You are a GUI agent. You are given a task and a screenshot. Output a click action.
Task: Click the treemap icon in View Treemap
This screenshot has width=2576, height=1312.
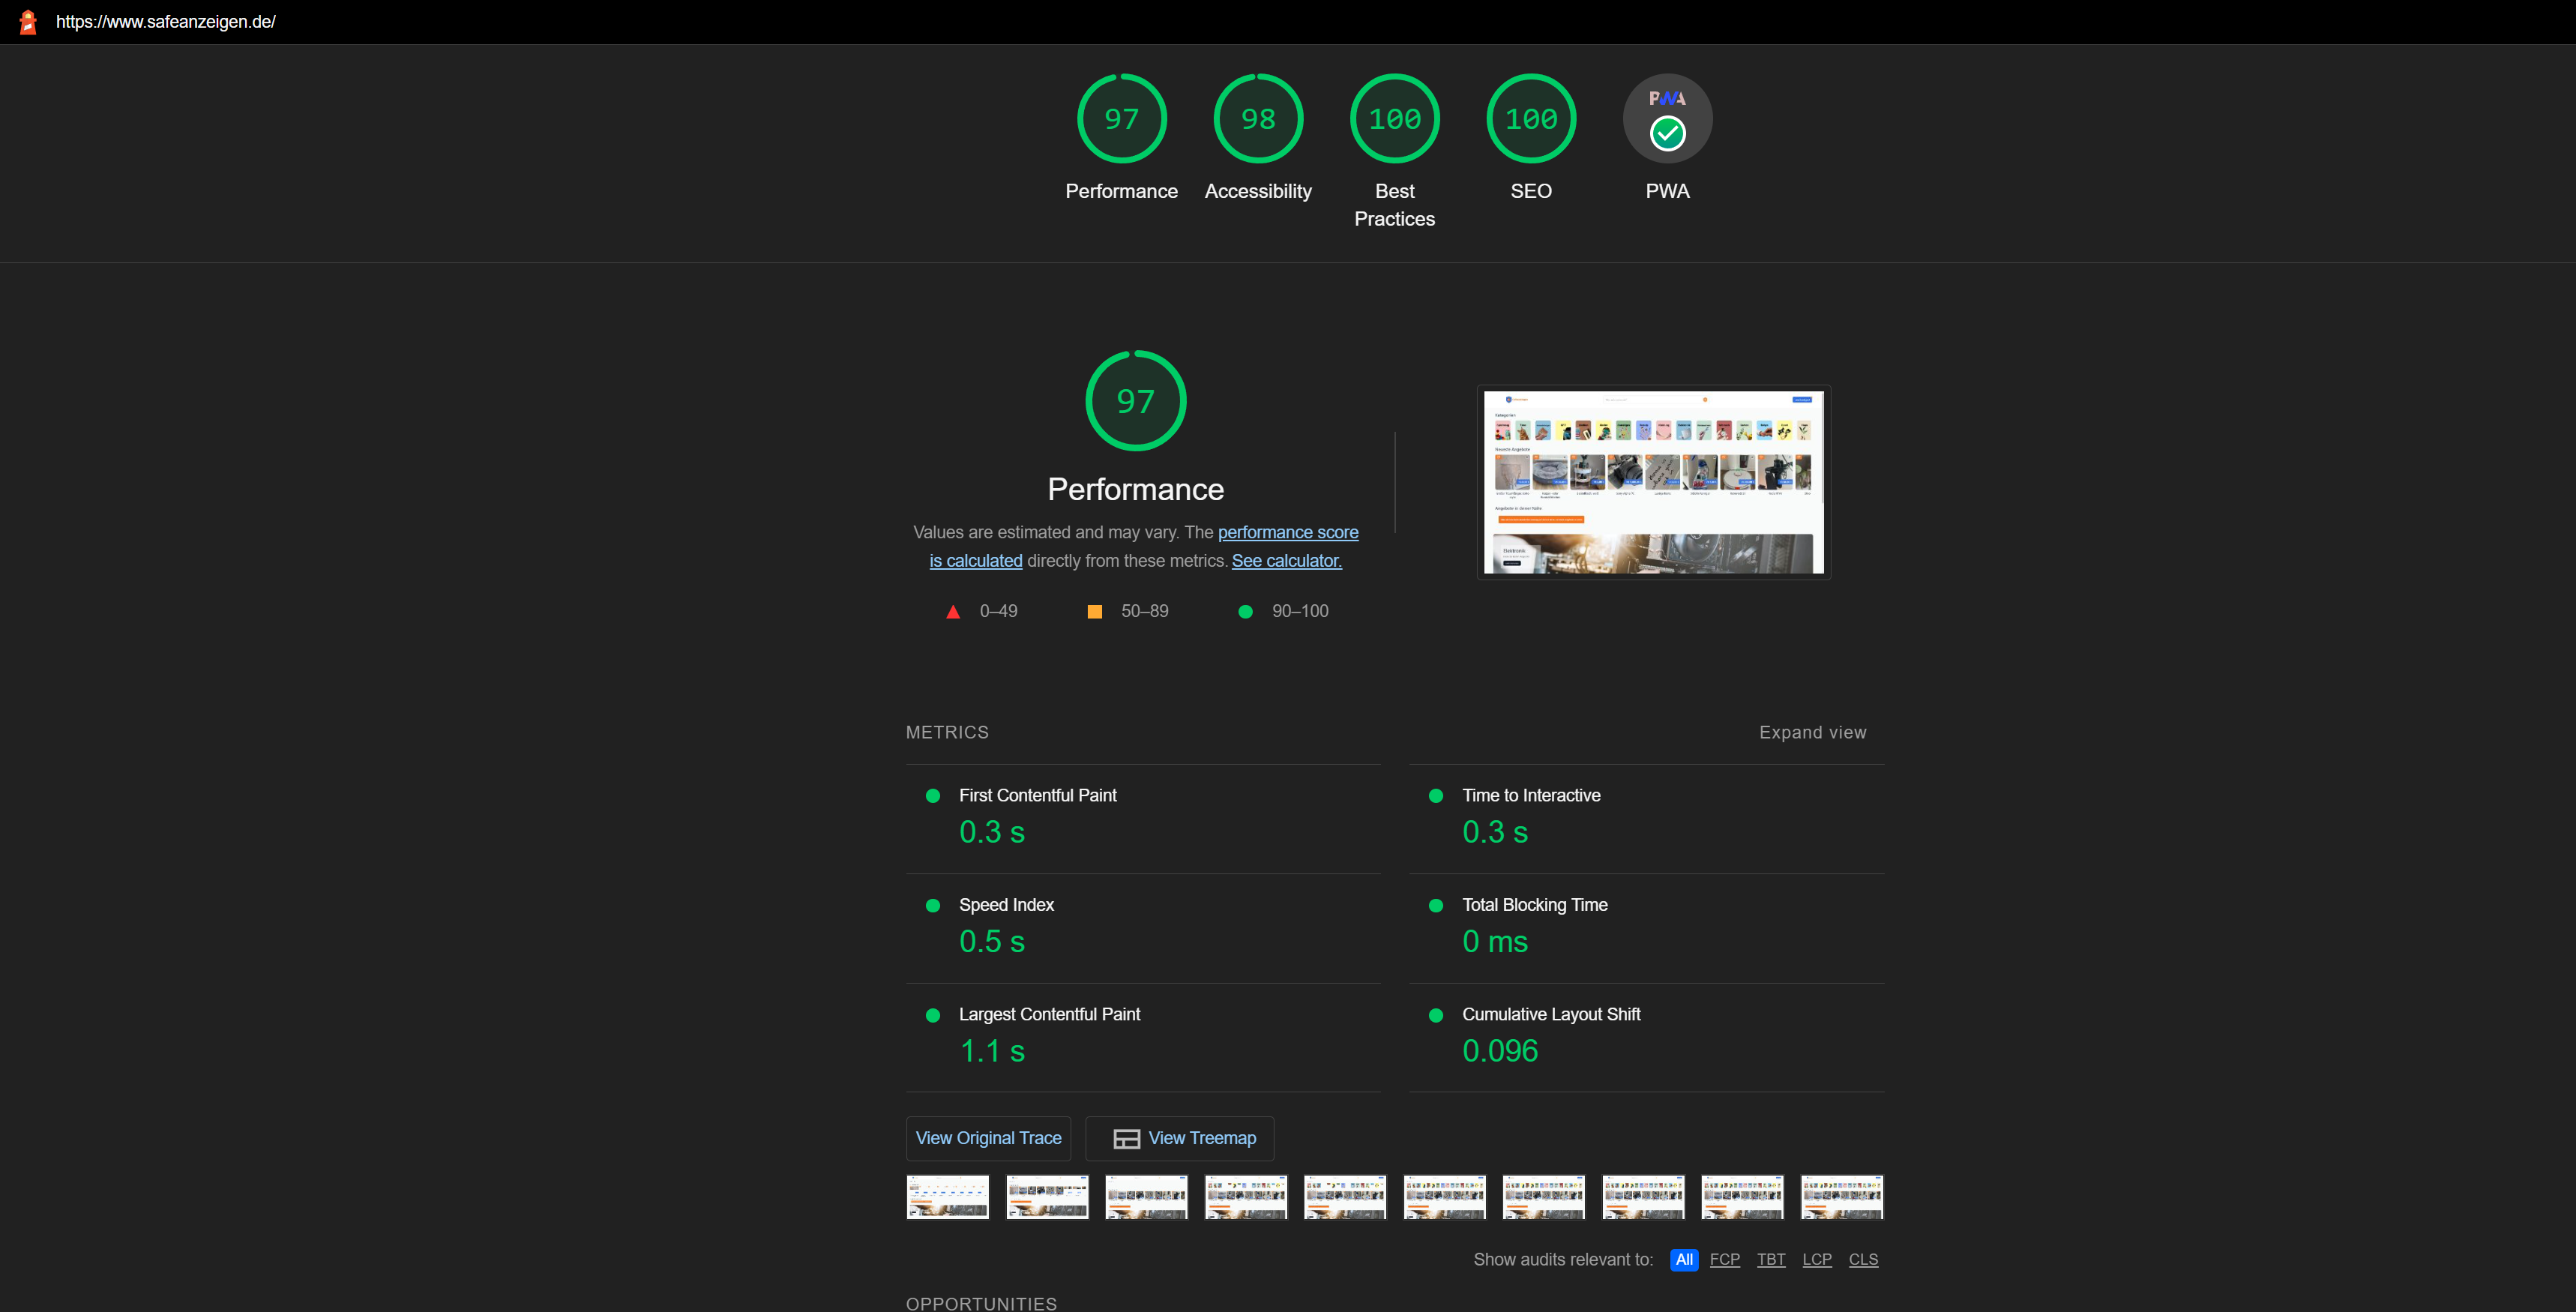pos(1126,1139)
